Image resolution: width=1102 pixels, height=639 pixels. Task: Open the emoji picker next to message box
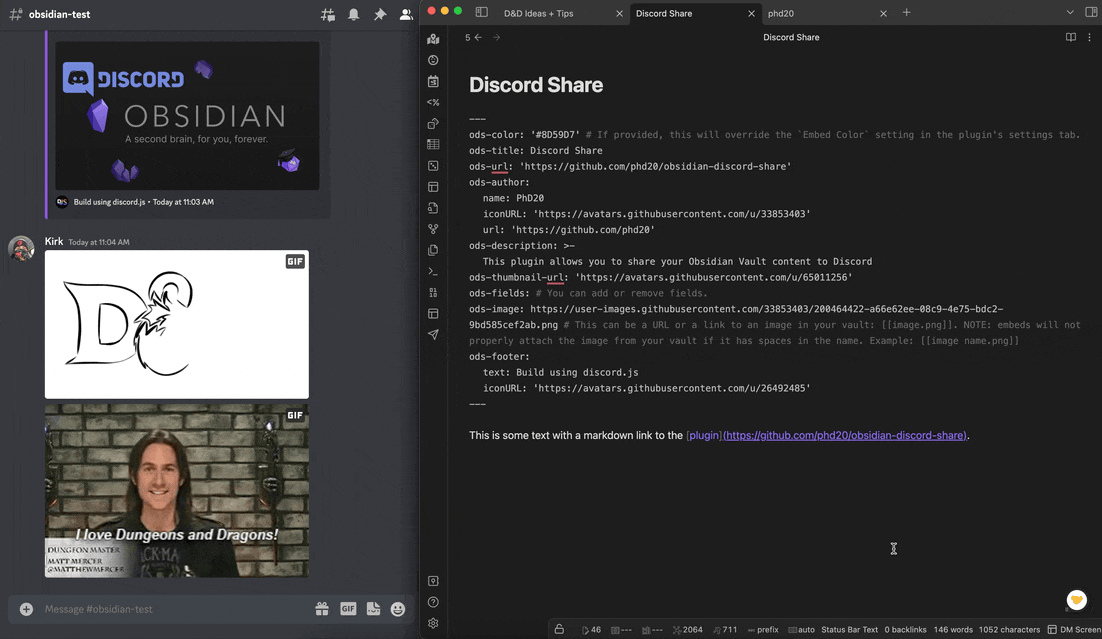pos(397,608)
